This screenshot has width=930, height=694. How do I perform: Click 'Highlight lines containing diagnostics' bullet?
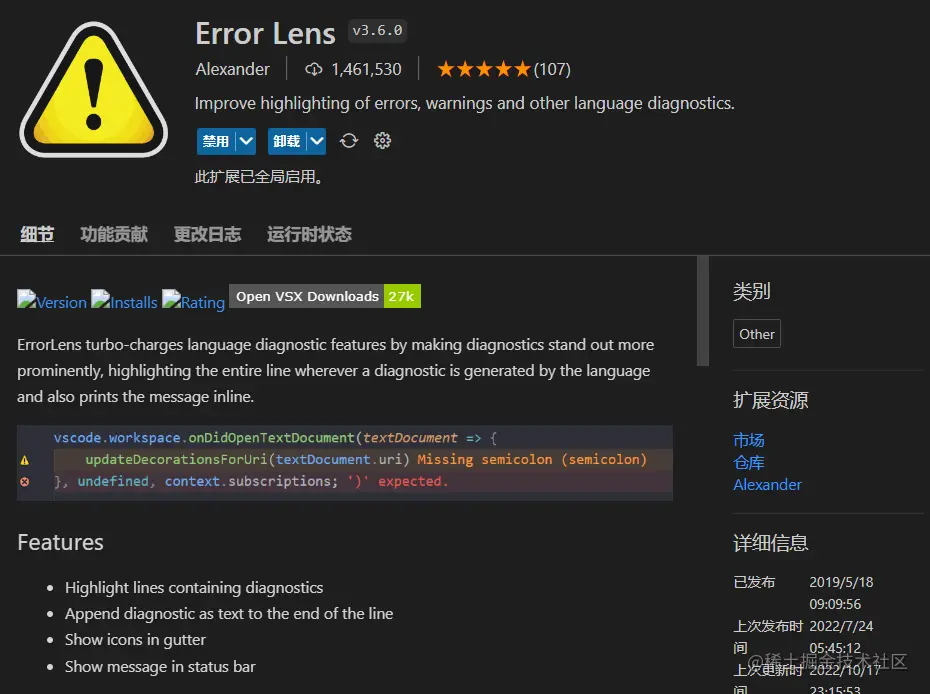click(x=194, y=588)
